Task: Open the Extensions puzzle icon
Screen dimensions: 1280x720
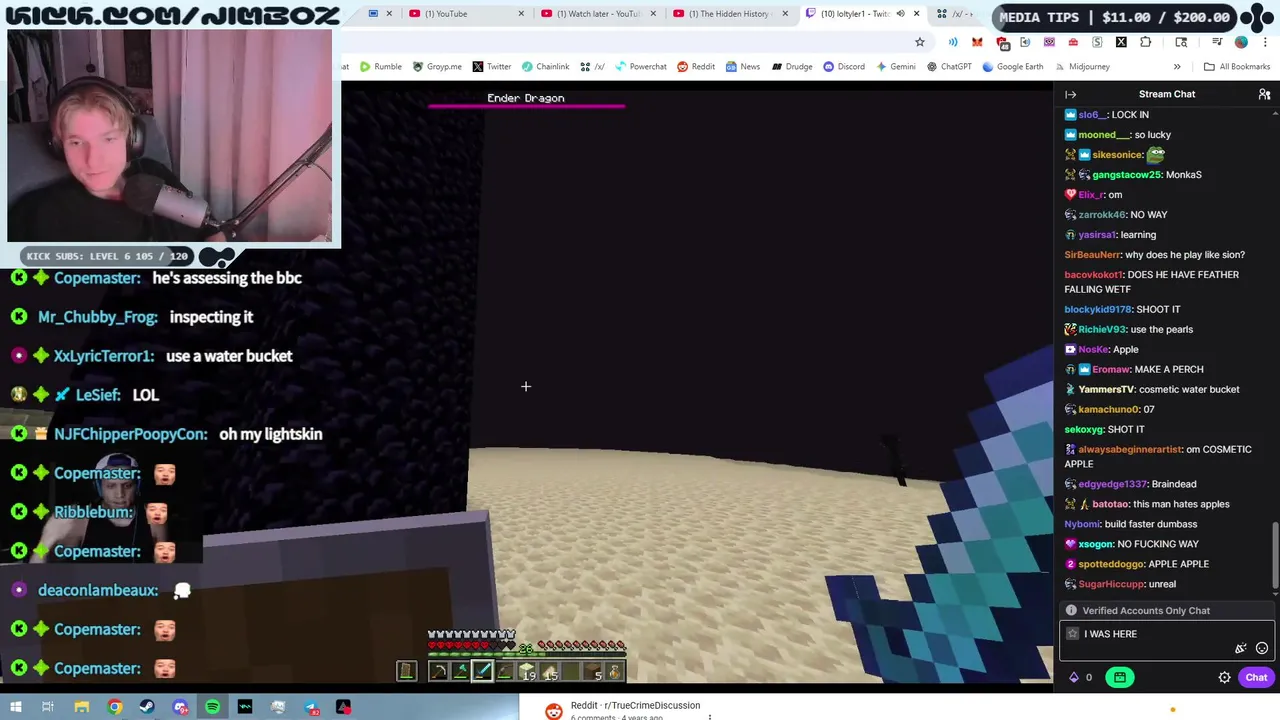Action: 1145,42
